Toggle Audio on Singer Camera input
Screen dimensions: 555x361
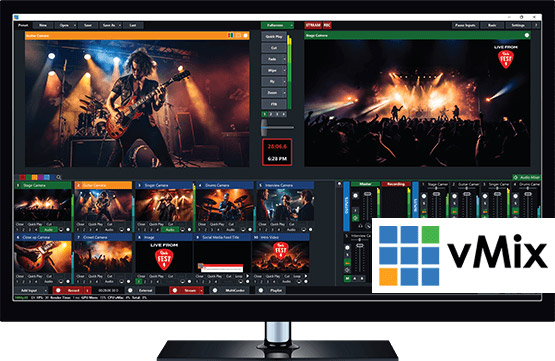point(170,230)
